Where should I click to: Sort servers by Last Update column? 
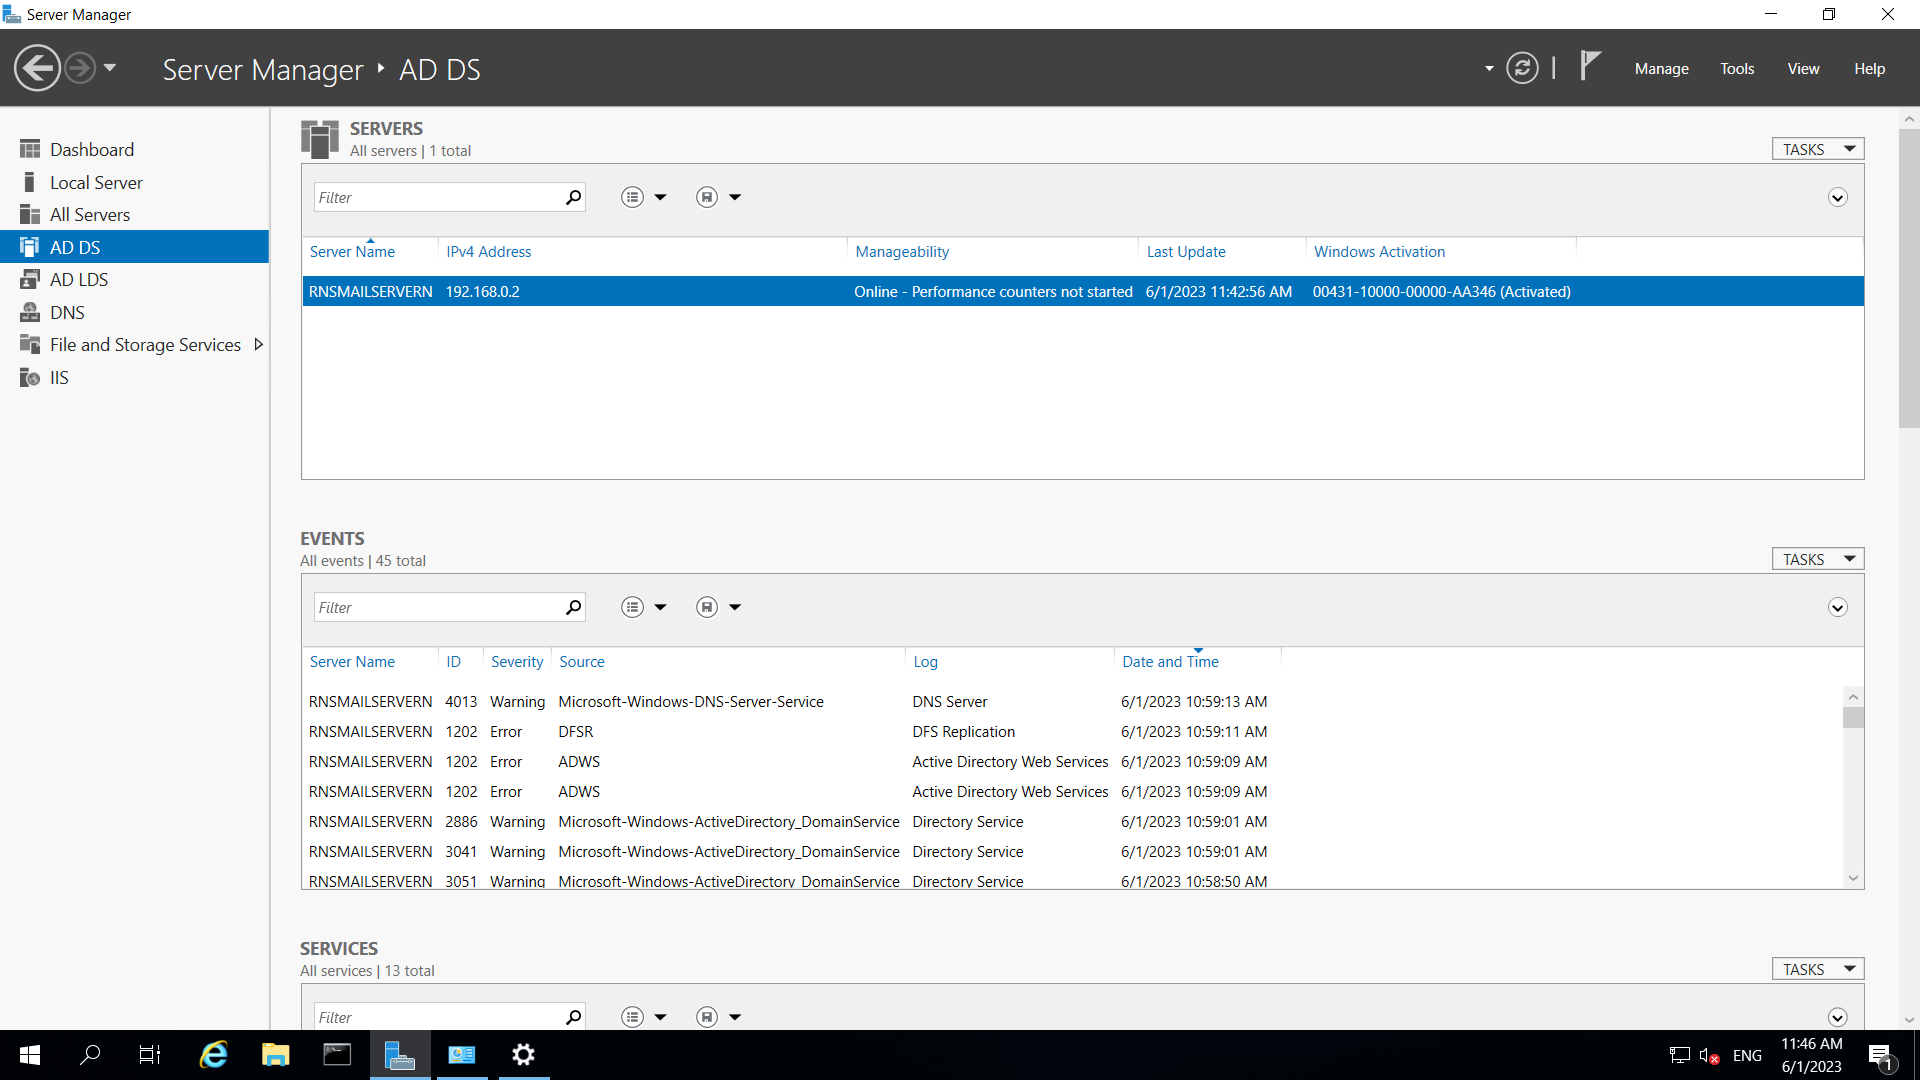1186,252
